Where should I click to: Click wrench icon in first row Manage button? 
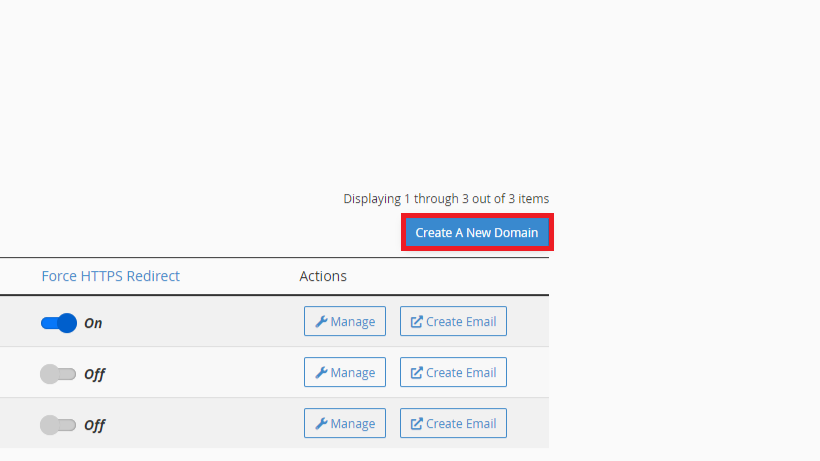click(321, 321)
